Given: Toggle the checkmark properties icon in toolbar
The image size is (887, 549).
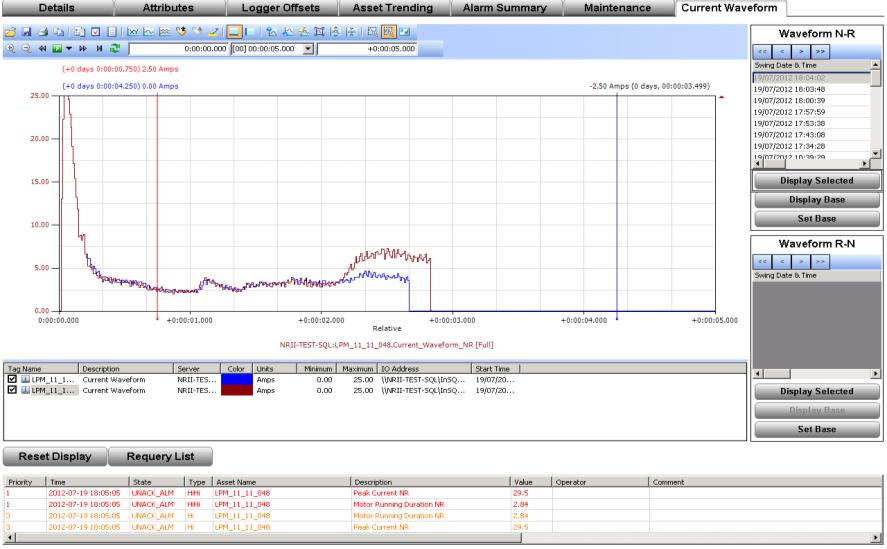Looking at the screenshot, I should (x=96, y=32).
